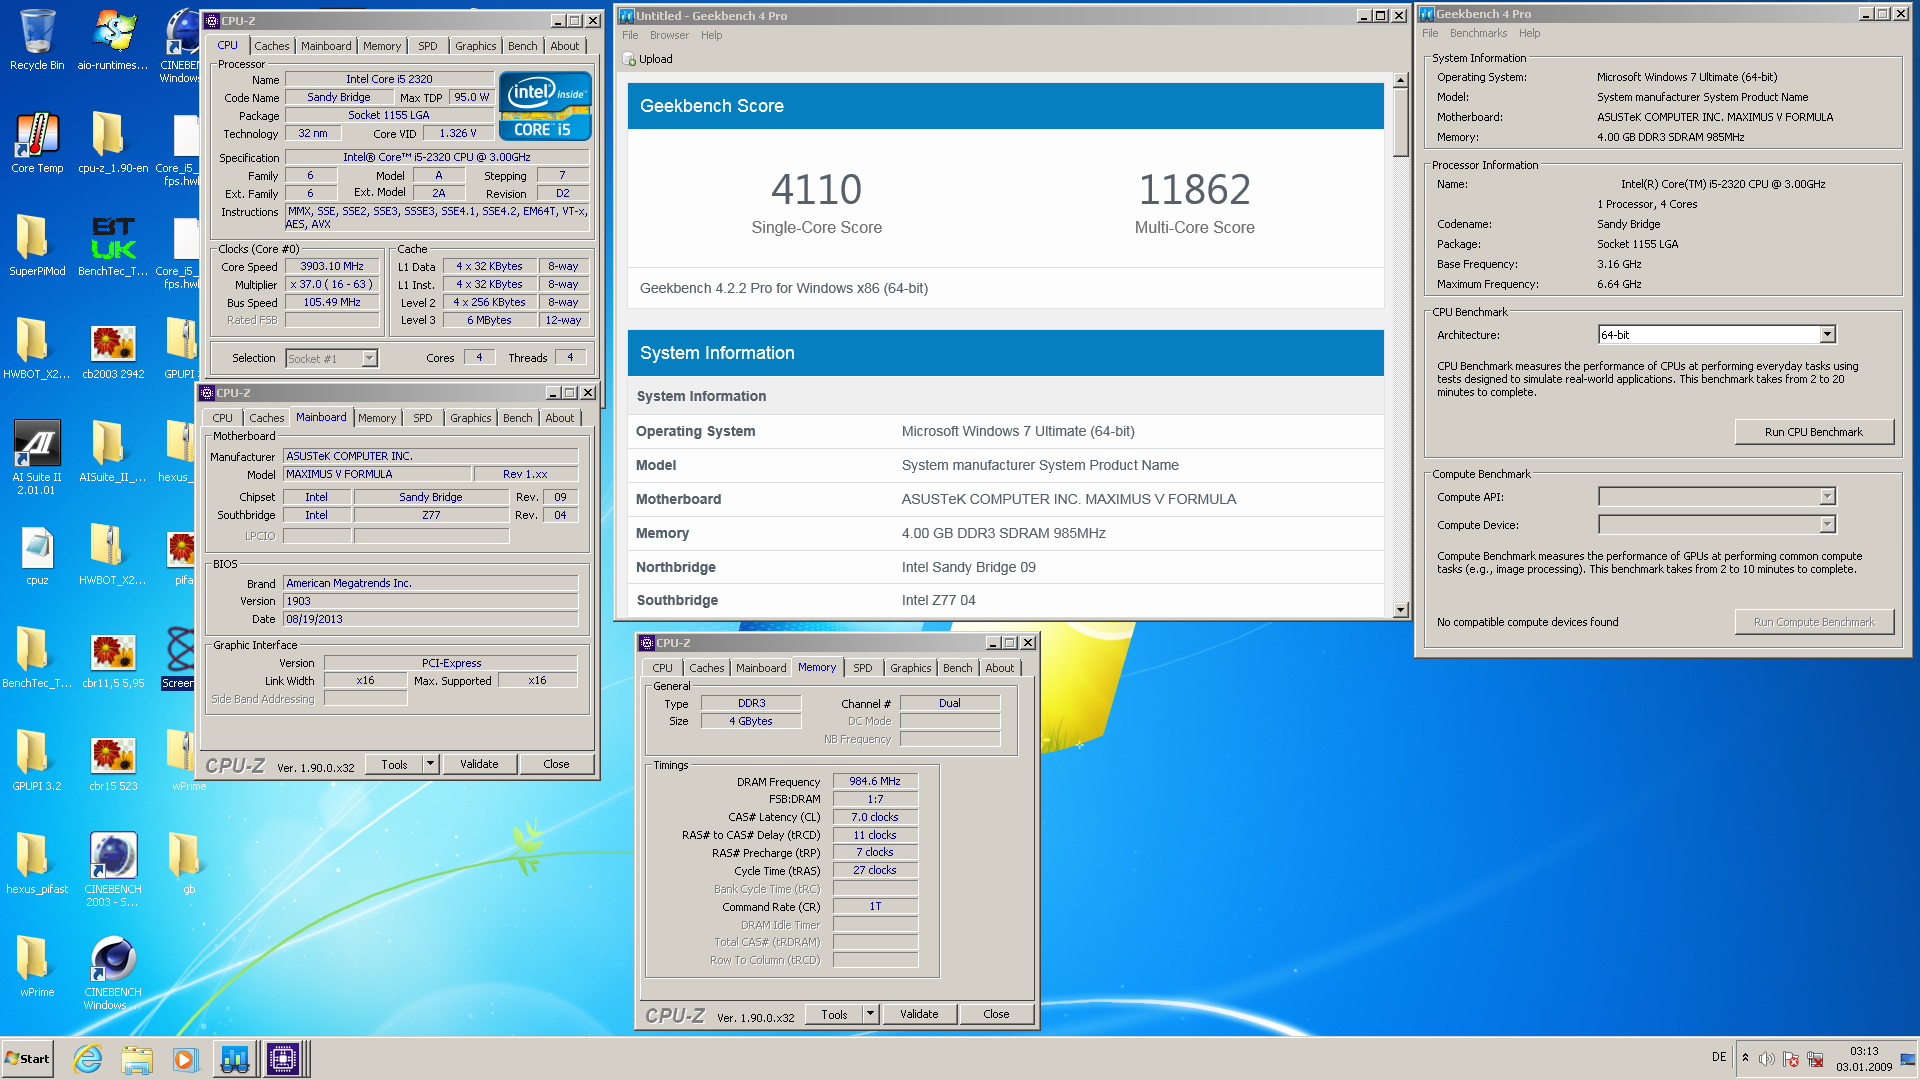Open Bench tab in mainboard CPU-Z window
The width and height of the screenshot is (1920, 1080).
[517, 418]
